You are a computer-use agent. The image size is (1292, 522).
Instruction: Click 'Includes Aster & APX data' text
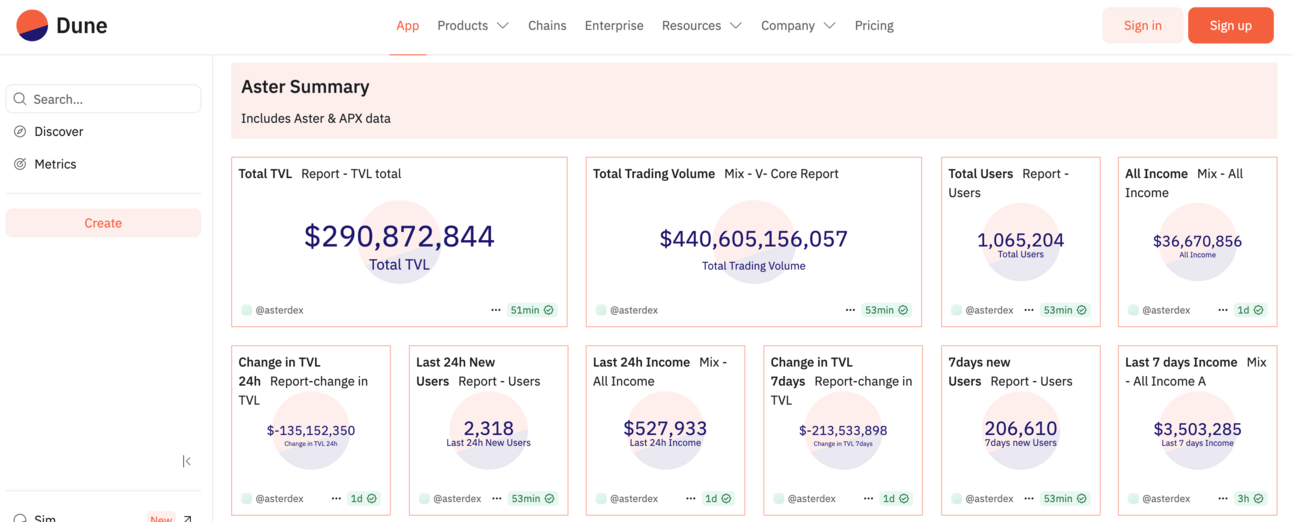coord(316,118)
